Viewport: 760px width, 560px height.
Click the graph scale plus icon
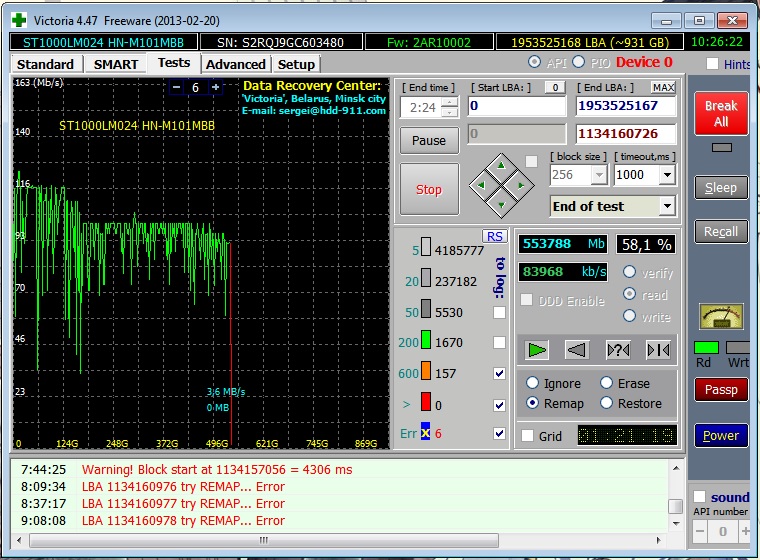coord(214,88)
